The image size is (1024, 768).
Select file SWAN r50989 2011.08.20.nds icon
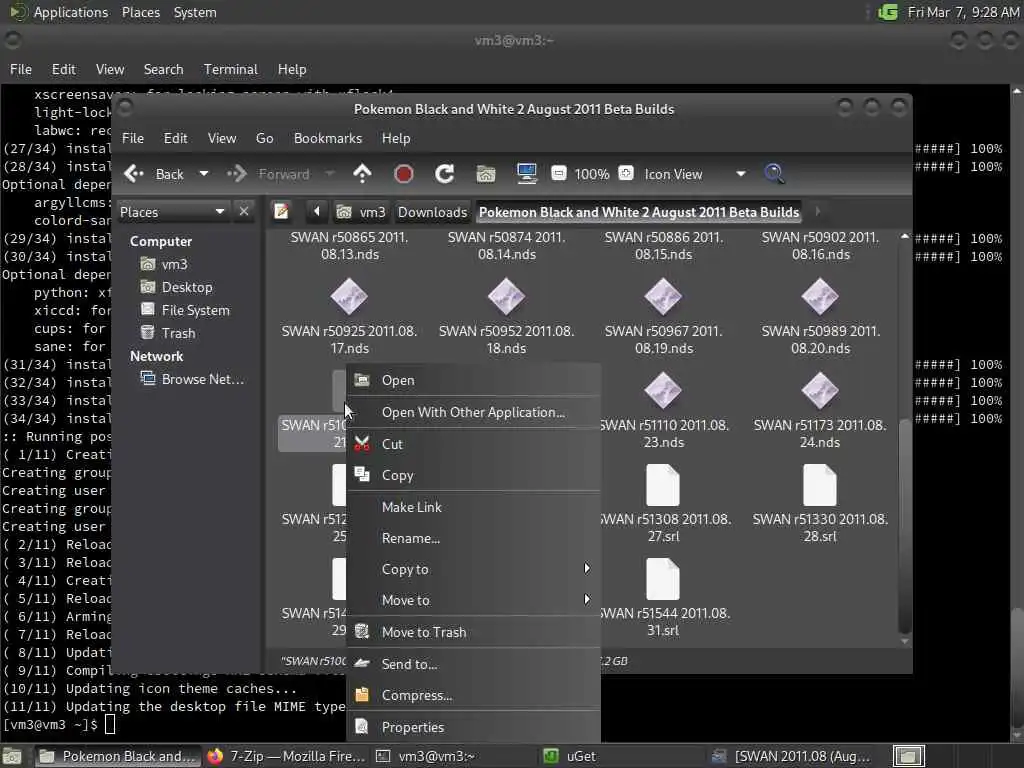point(820,297)
